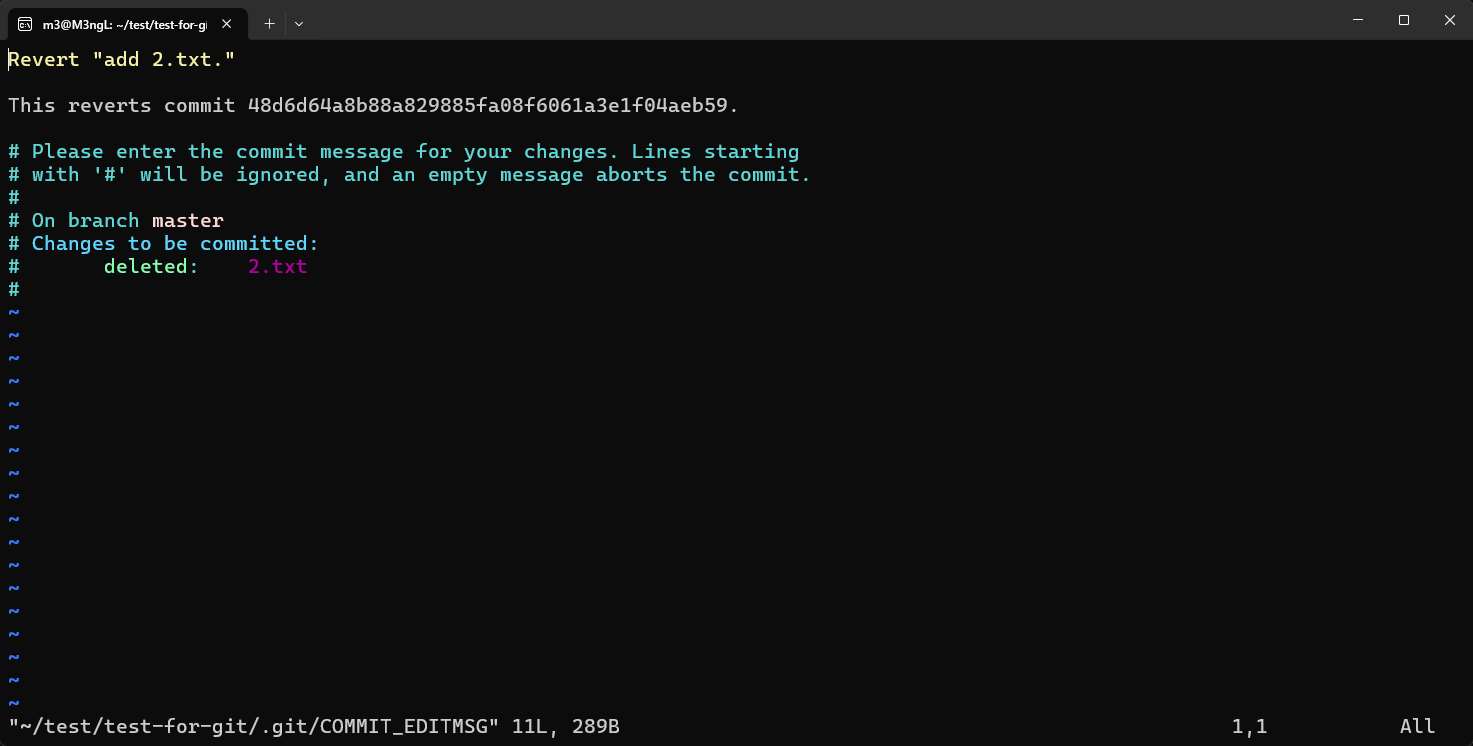1473x746 pixels.
Task: Click the tilde icon on the first empty line
Action: (x=13, y=311)
